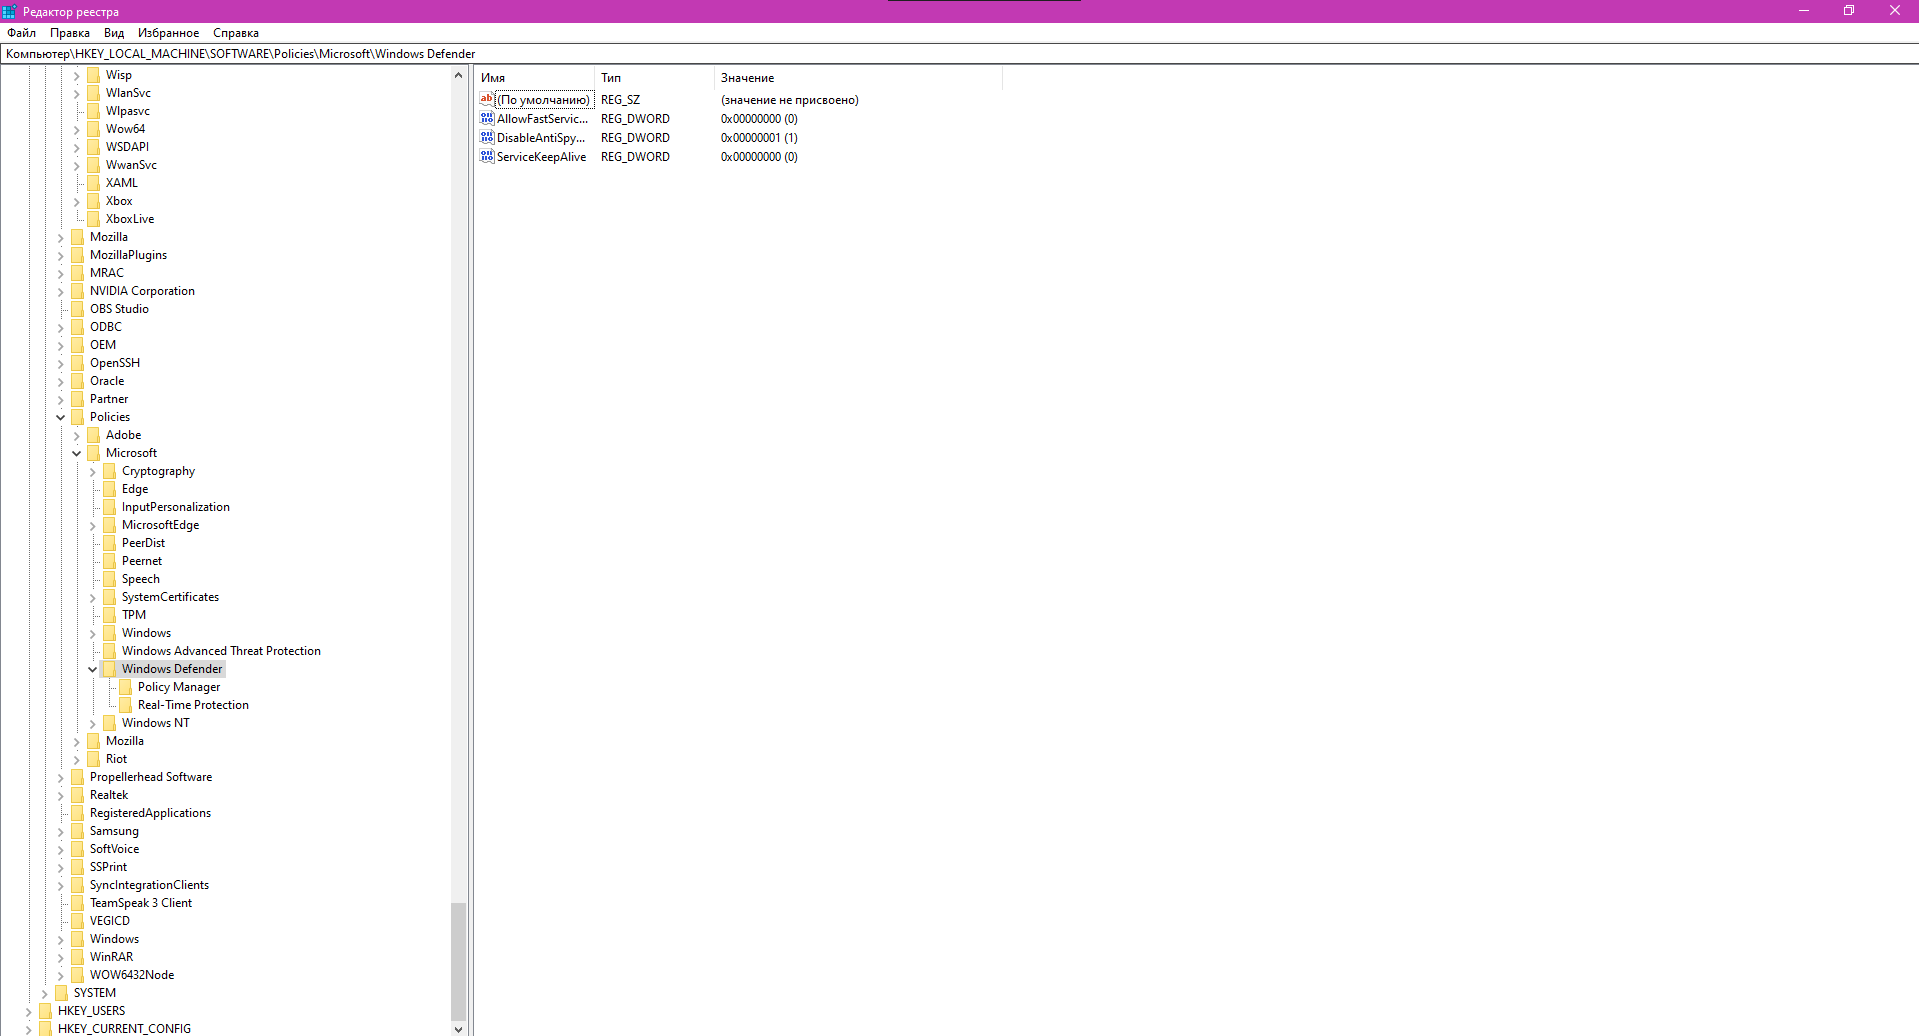Select the HKEY_CURRENT_CONFIG hive
The height and width of the screenshot is (1036, 1919).
point(124,1028)
